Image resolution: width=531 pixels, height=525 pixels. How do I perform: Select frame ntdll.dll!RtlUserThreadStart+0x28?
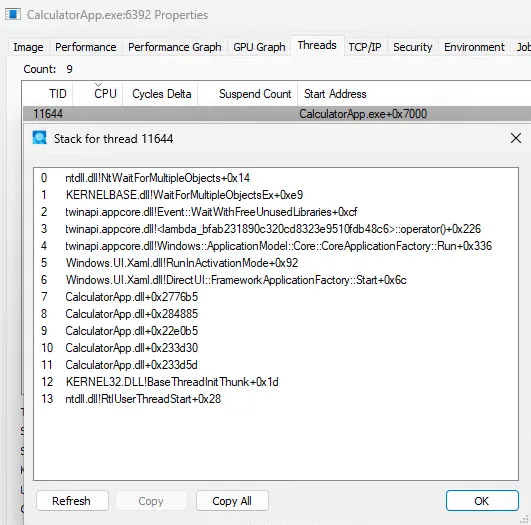276,399
